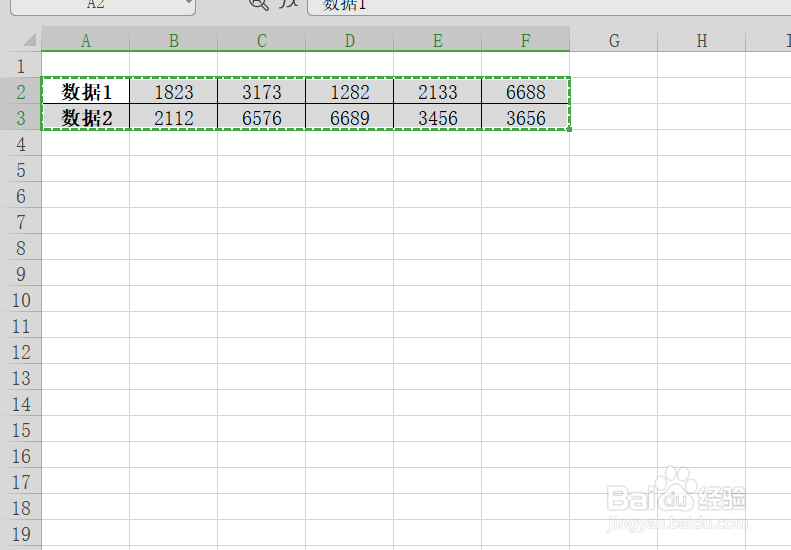The image size is (791, 550).
Task: Click cell with value 2133
Action: pos(437,91)
